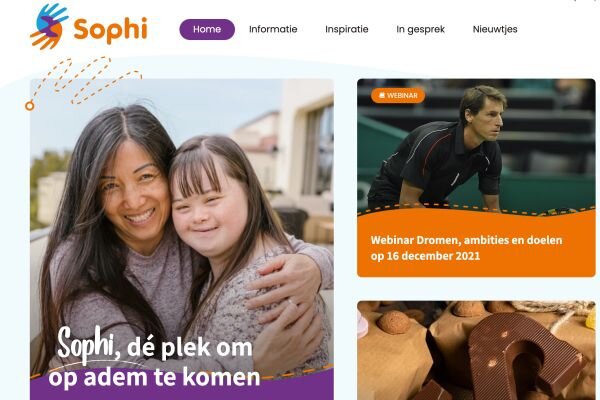The image size is (600, 400).
Task: Open the Informatie menu item
Action: coord(273,29)
